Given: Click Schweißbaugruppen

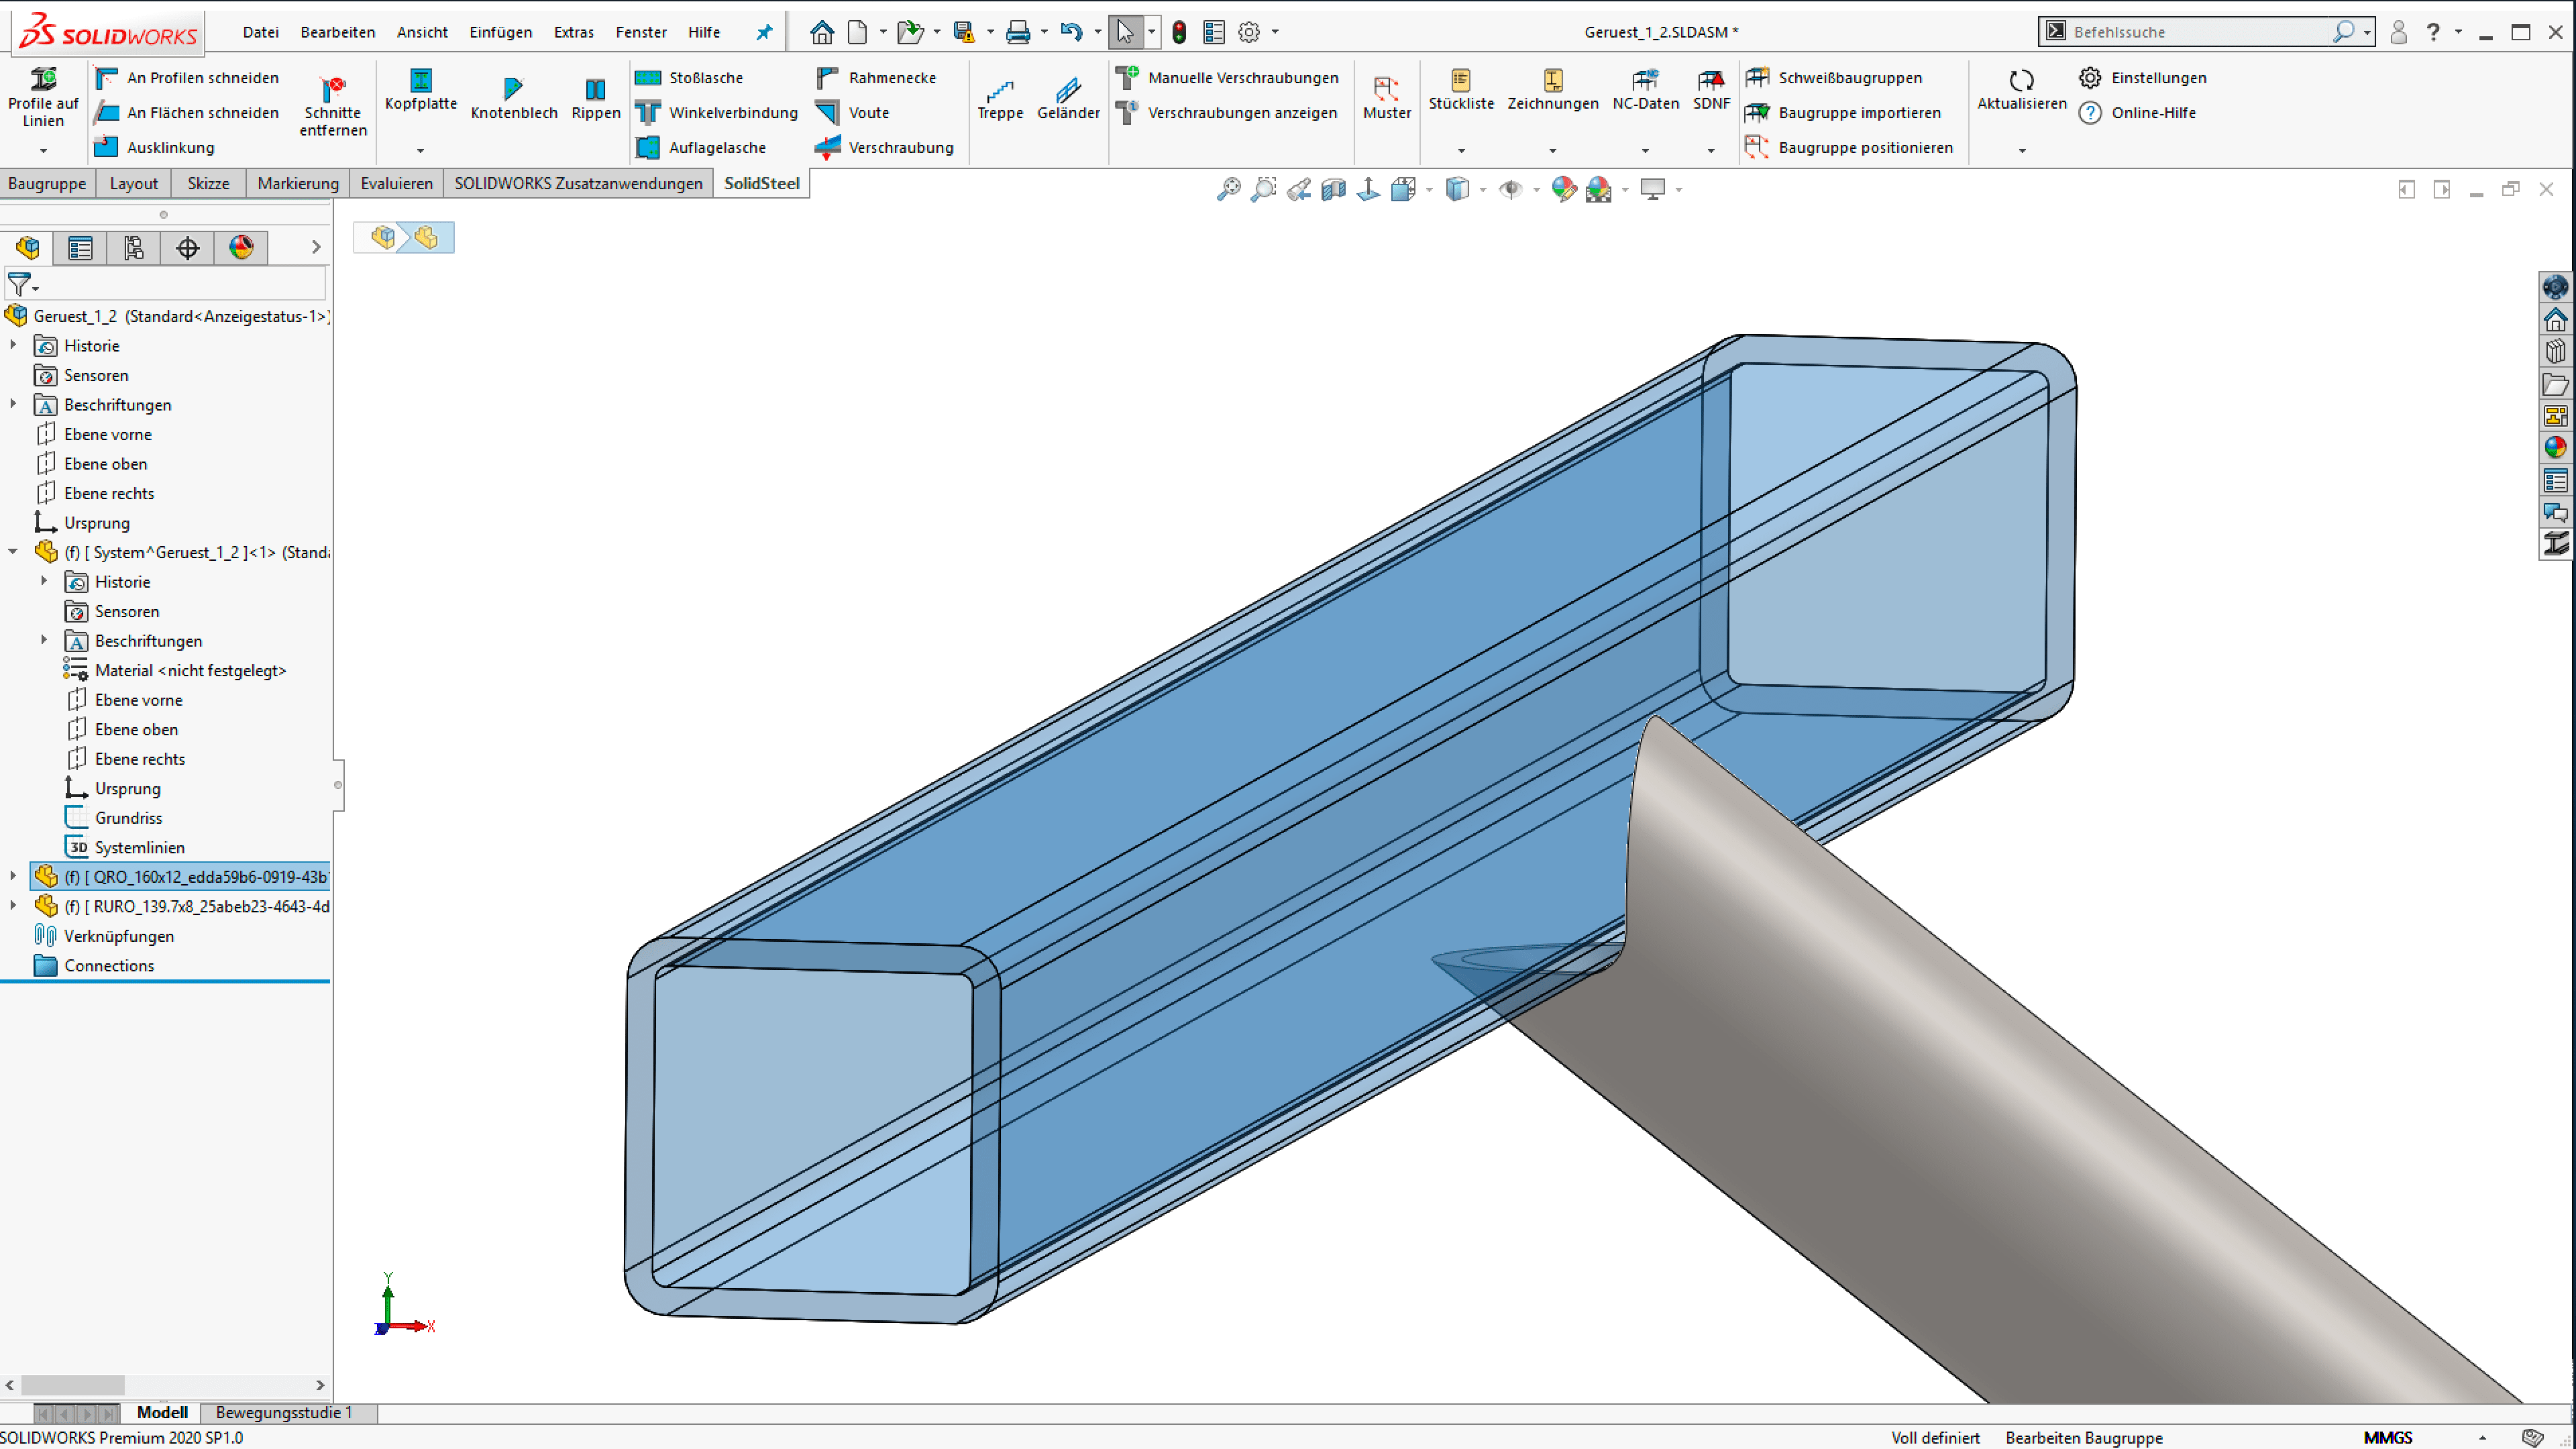Looking at the screenshot, I should click(x=1833, y=78).
